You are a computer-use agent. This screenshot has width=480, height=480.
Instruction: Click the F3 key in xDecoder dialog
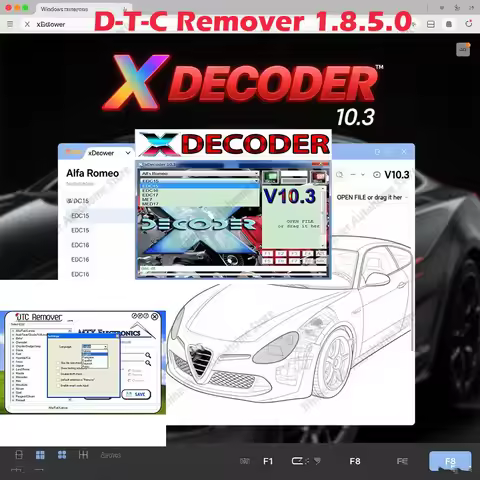(294, 254)
